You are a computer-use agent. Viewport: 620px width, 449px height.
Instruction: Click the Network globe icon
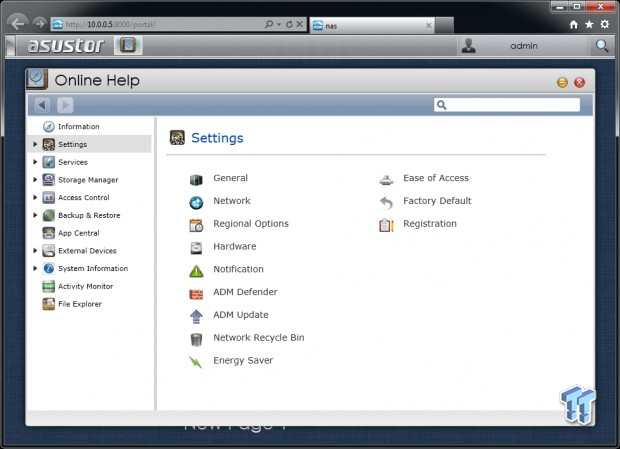click(x=196, y=202)
